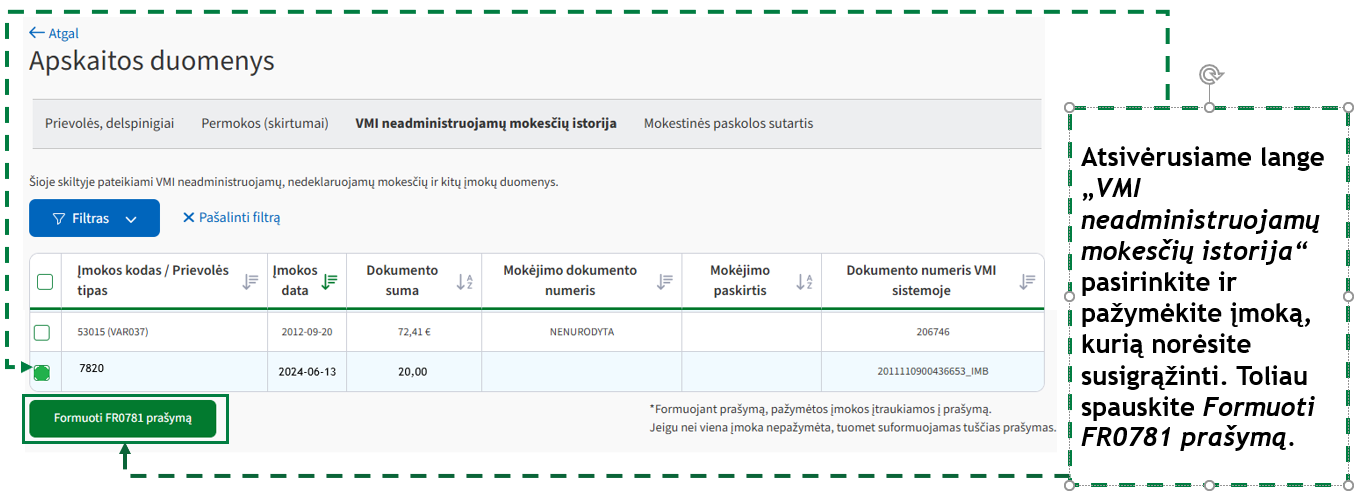Sort Mokėjimo paskirtis column A-Z icon

point(804,282)
